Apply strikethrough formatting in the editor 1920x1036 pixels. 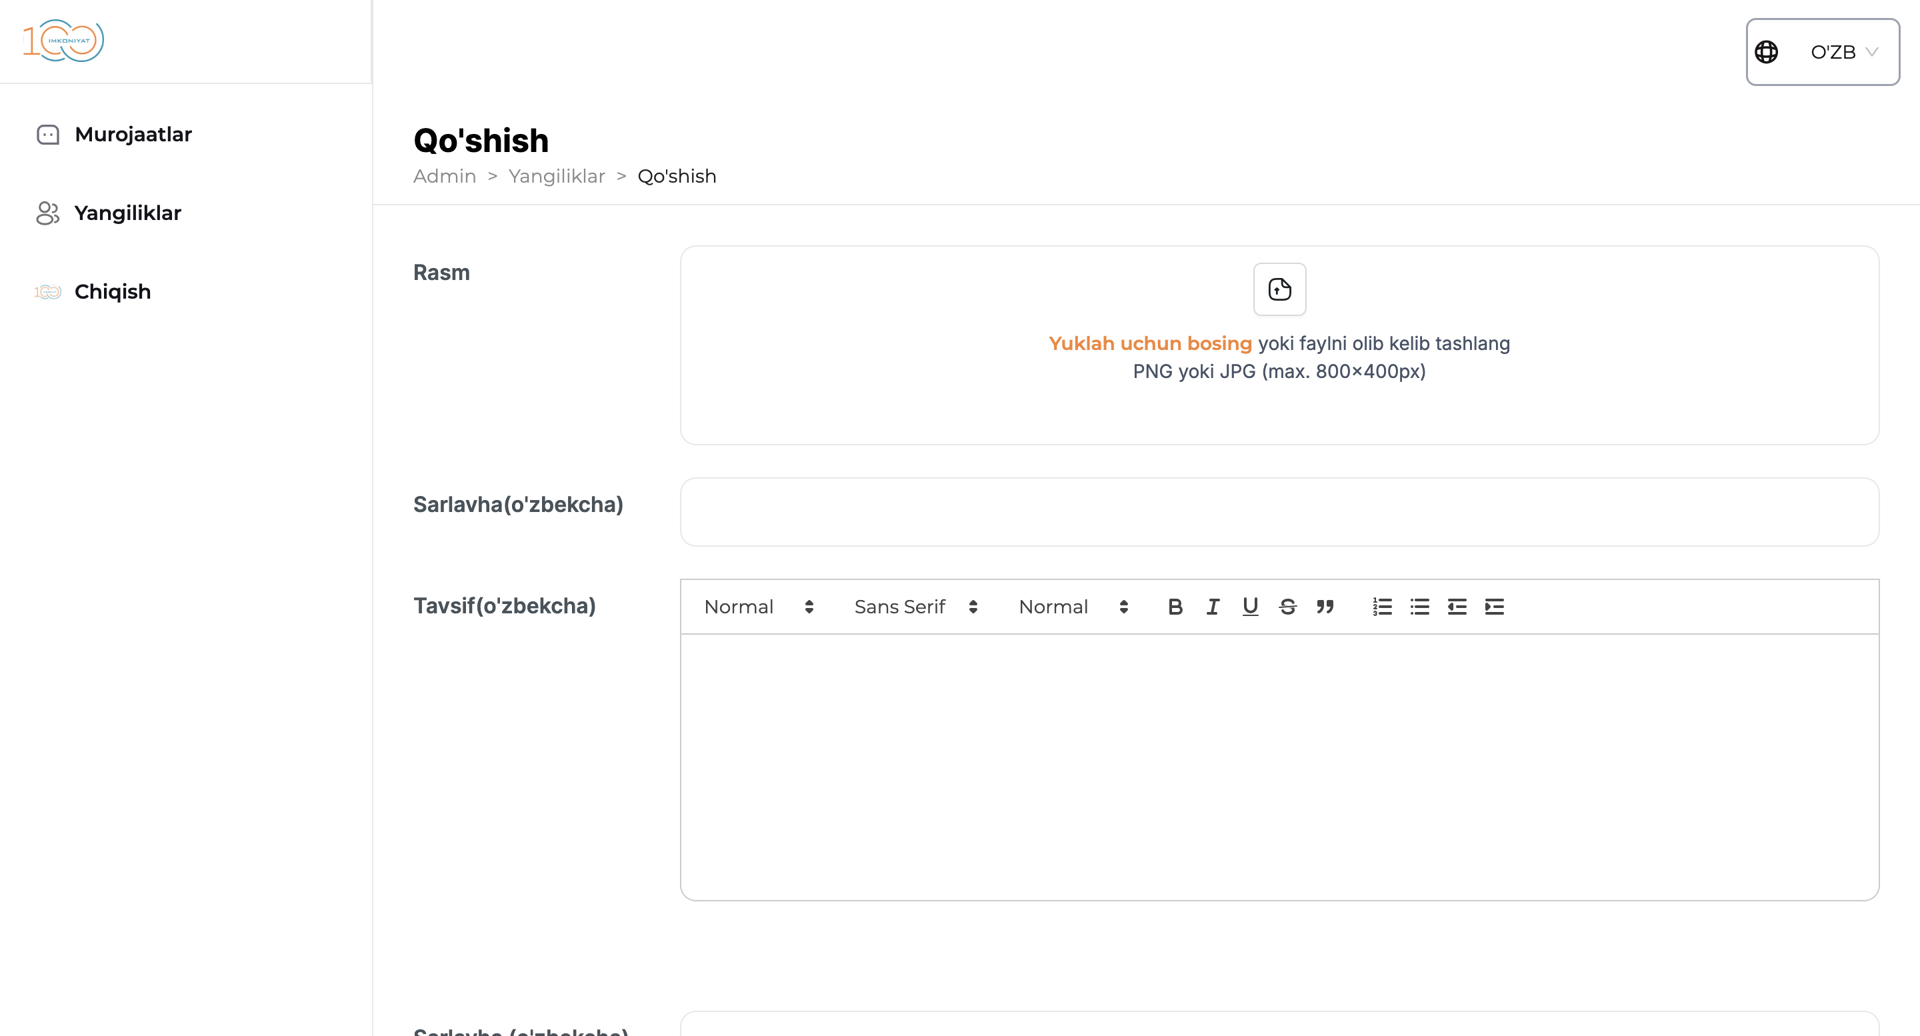[x=1288, y=607]
